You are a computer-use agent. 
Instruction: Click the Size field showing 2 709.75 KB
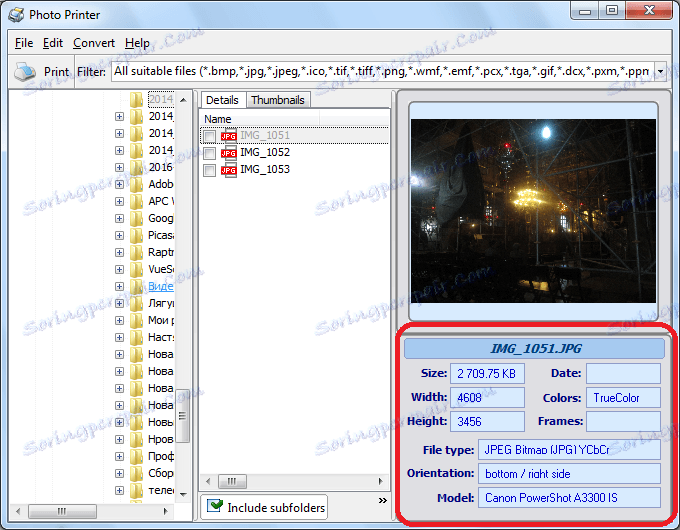coord(487,374)
